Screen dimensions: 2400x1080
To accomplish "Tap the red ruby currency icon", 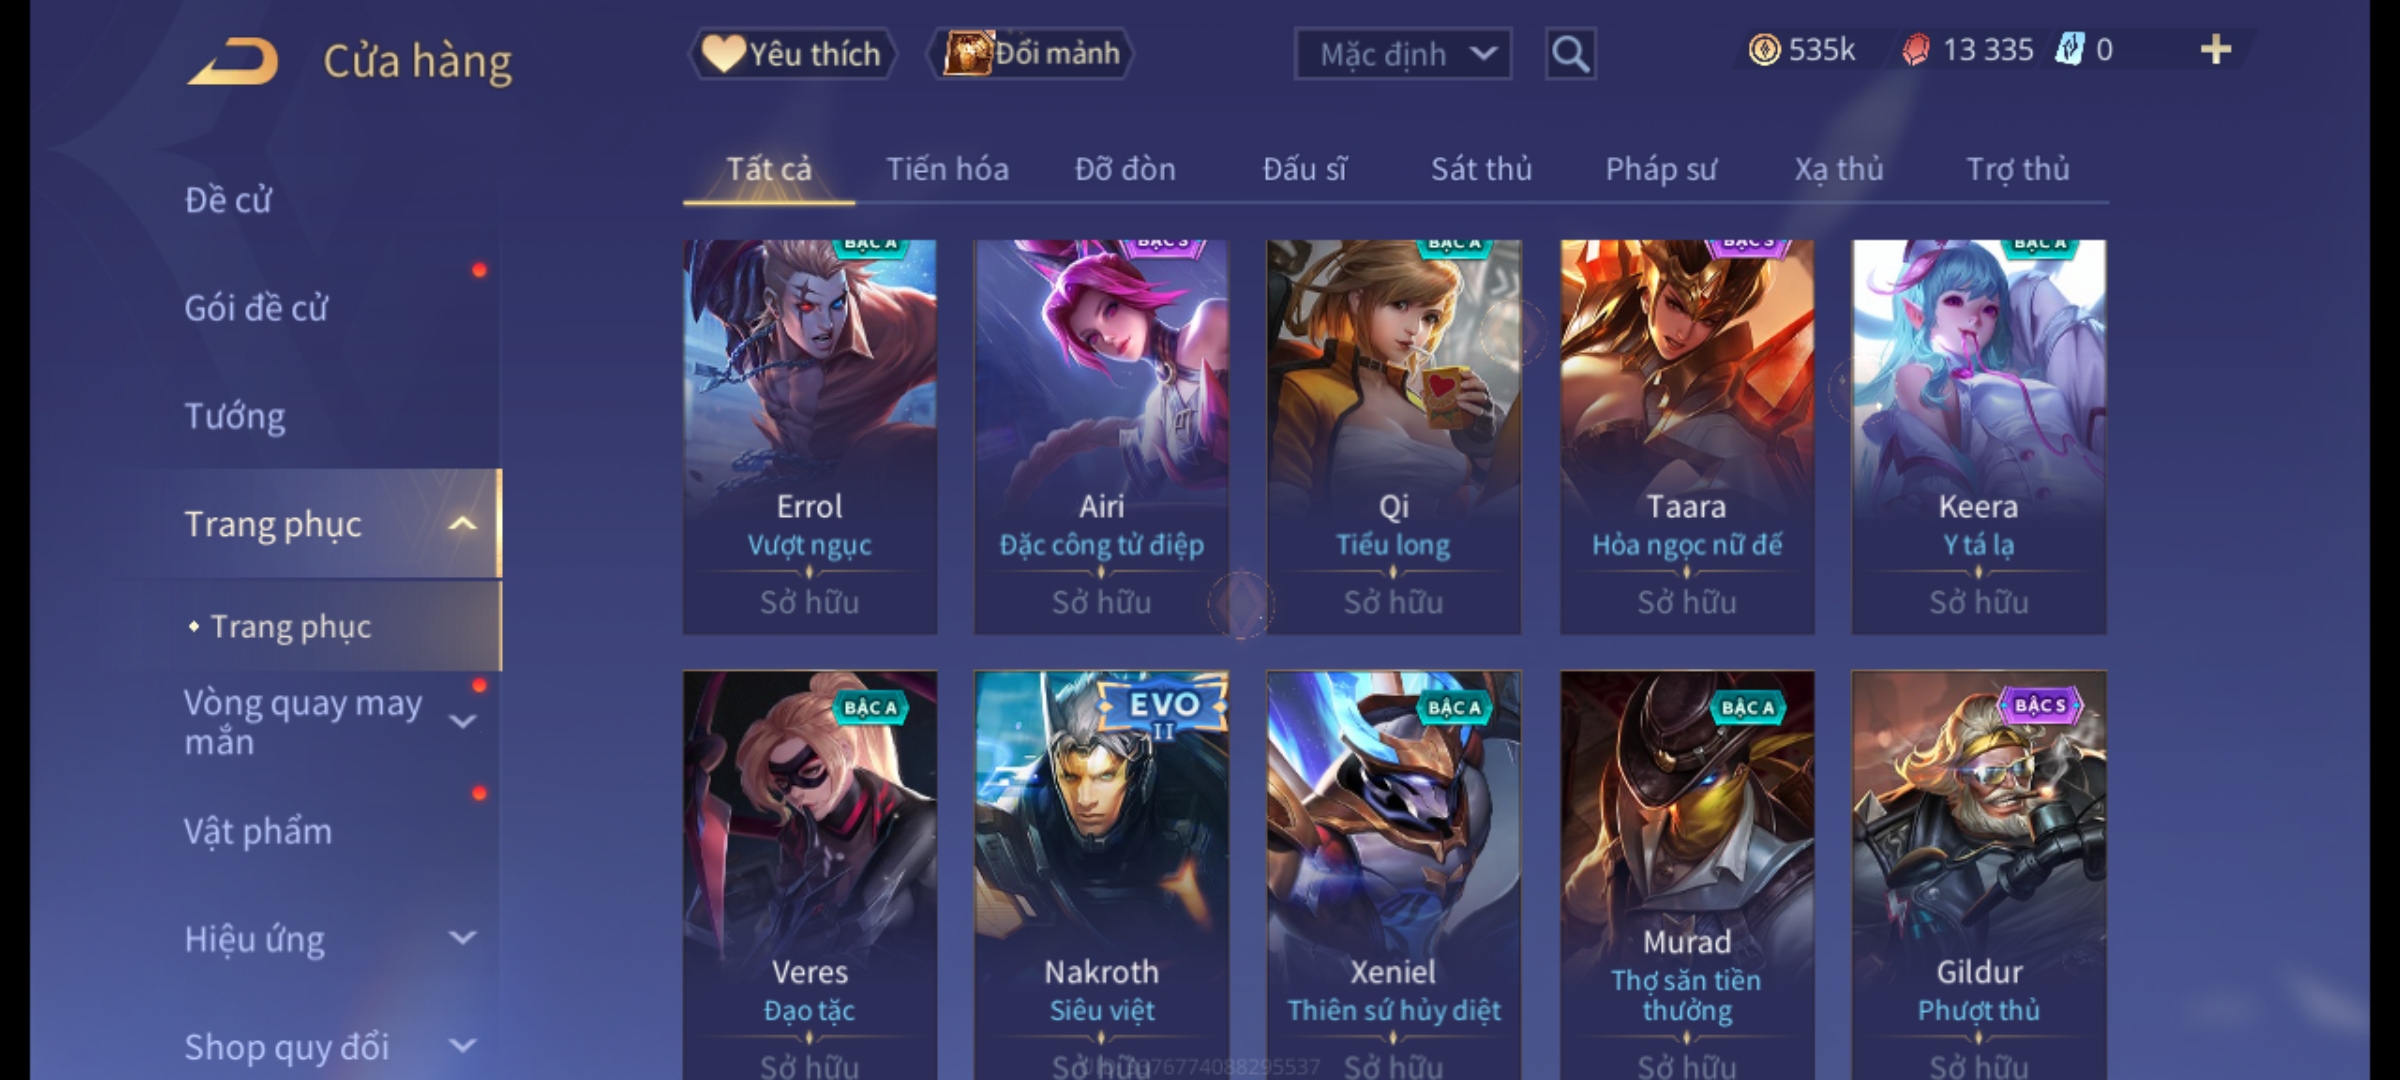I will [x=1915, y=50].
